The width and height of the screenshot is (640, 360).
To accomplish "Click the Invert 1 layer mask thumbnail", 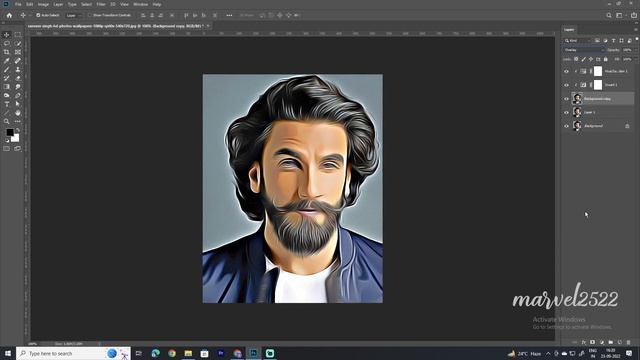I will (x=598, y=85).
